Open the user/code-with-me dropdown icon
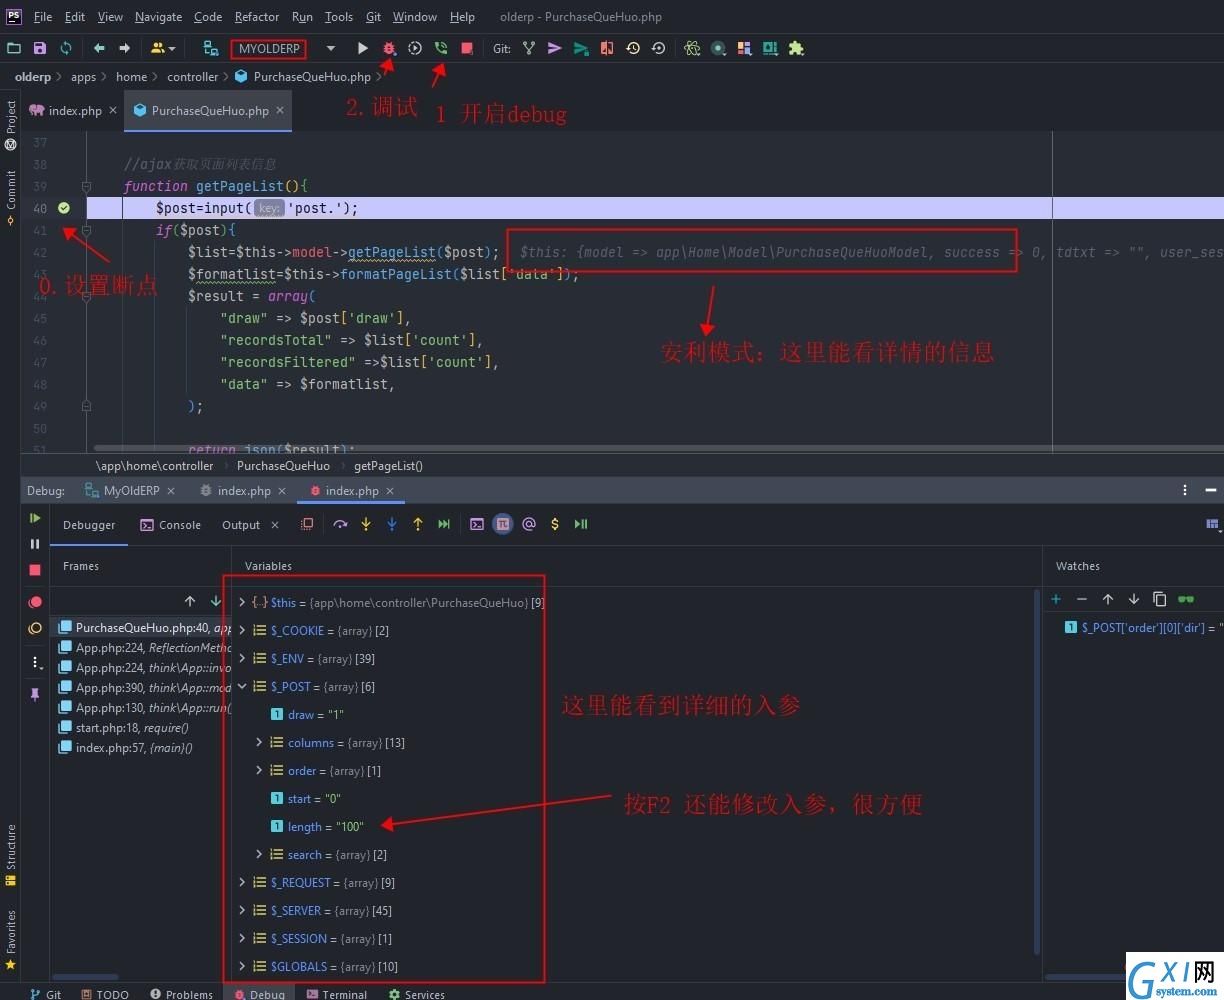Screen dimensions: 1224x1000 click(x=163, y=48)
